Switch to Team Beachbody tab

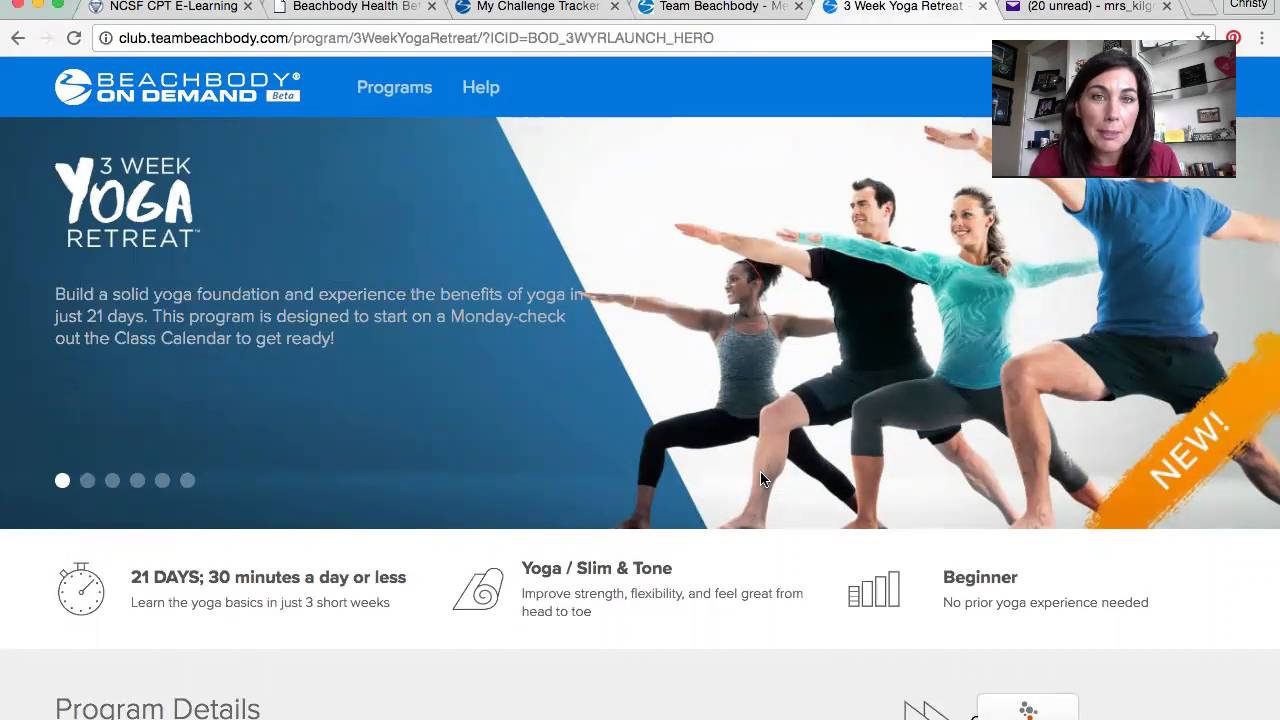(x=722, y=7)
